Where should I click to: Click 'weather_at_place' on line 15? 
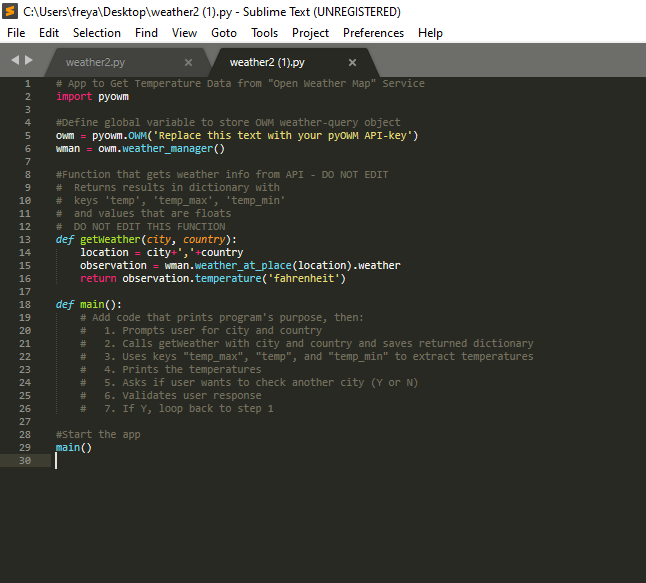click(243, 266)
